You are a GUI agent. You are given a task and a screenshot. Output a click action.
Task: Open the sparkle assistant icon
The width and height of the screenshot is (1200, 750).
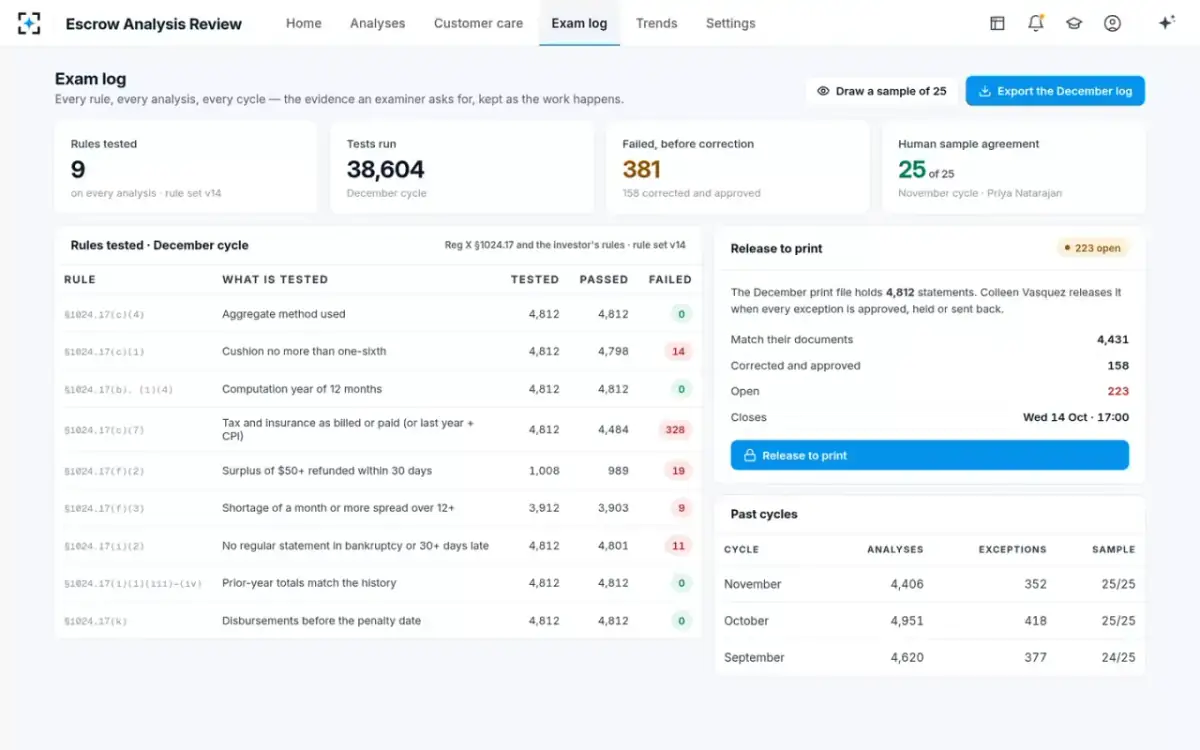pos(1165,23)
